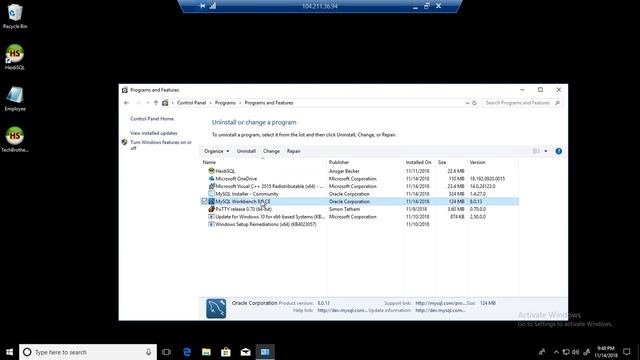
Task: Select MySQL Installer - Community row
Action: coord(359,194)
